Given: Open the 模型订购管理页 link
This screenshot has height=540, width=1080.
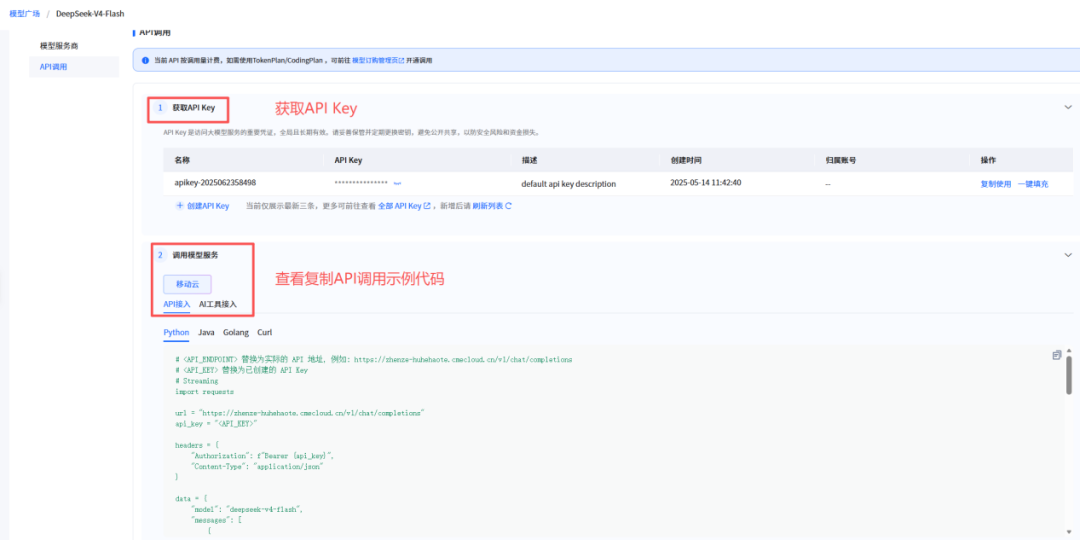Looking at the screenshot, I should point(378,61).
